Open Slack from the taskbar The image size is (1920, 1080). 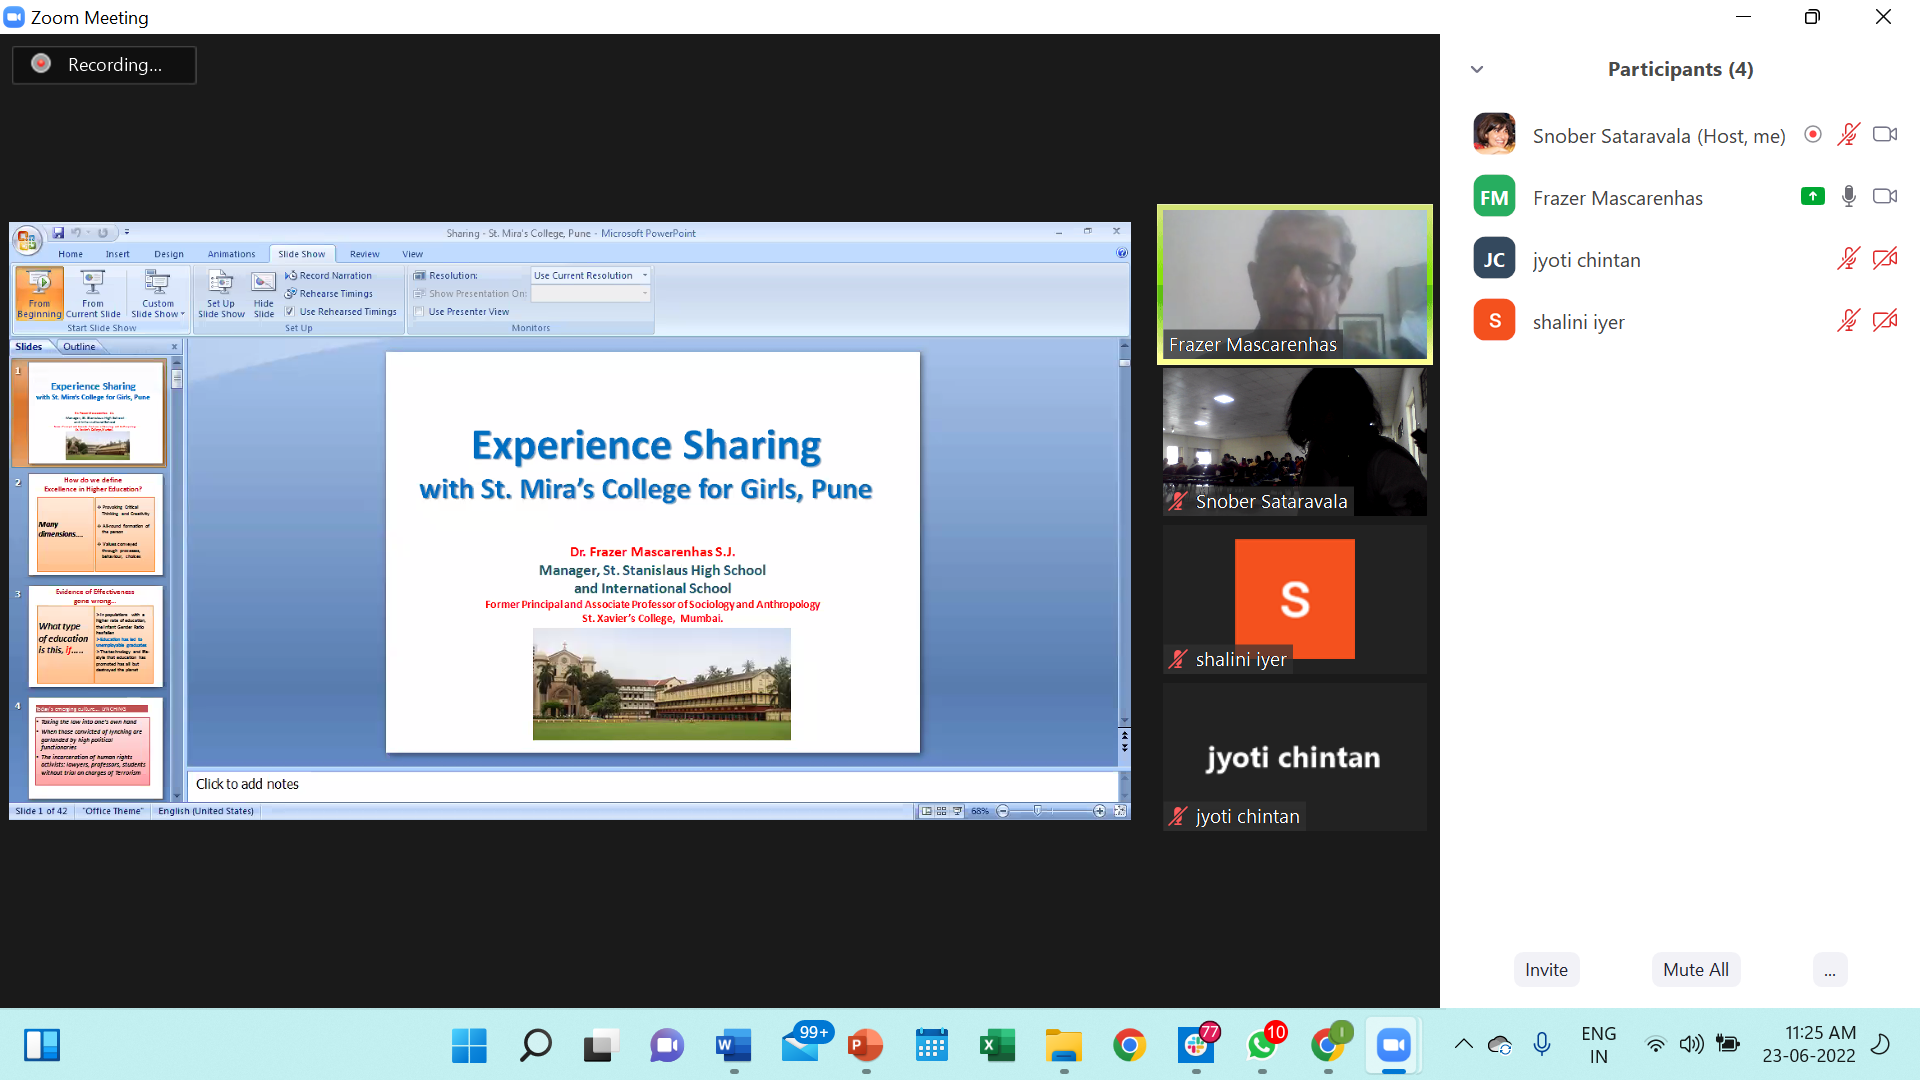click(1196, 1046)
